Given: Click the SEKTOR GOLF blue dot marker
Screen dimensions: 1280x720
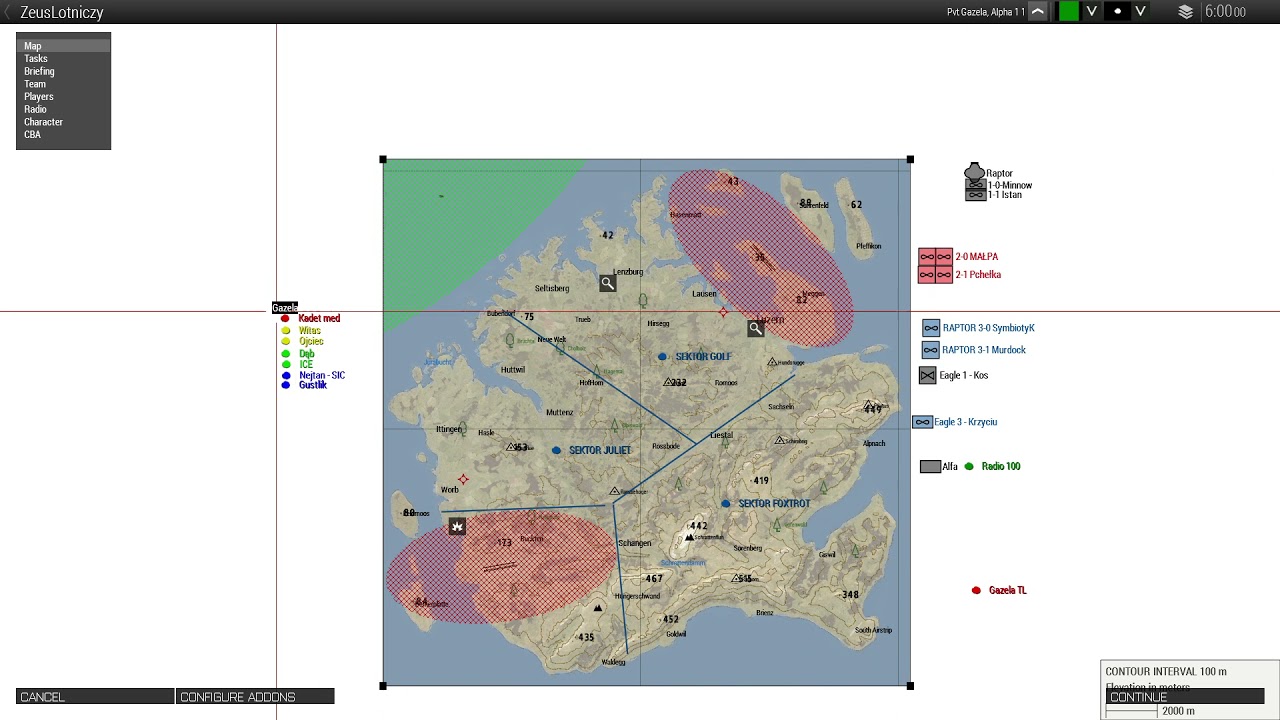Looking at the screenshot, I should pyautogui.click(x=662, y=357).
